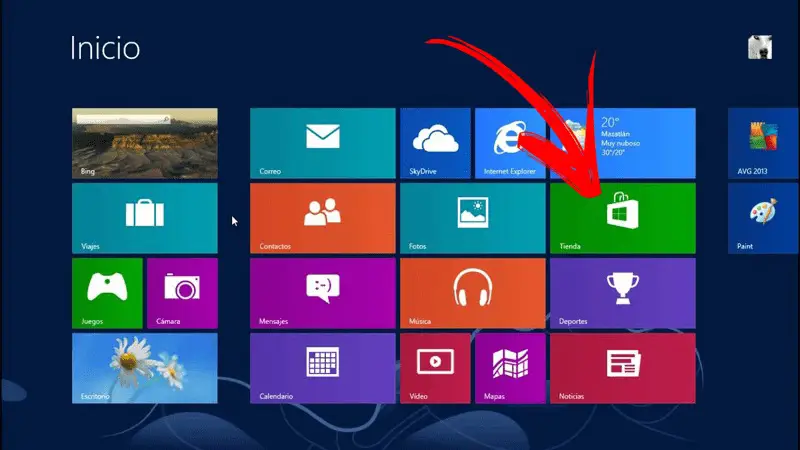Launch the SkyDrive cloud tile

click(435, 143)
